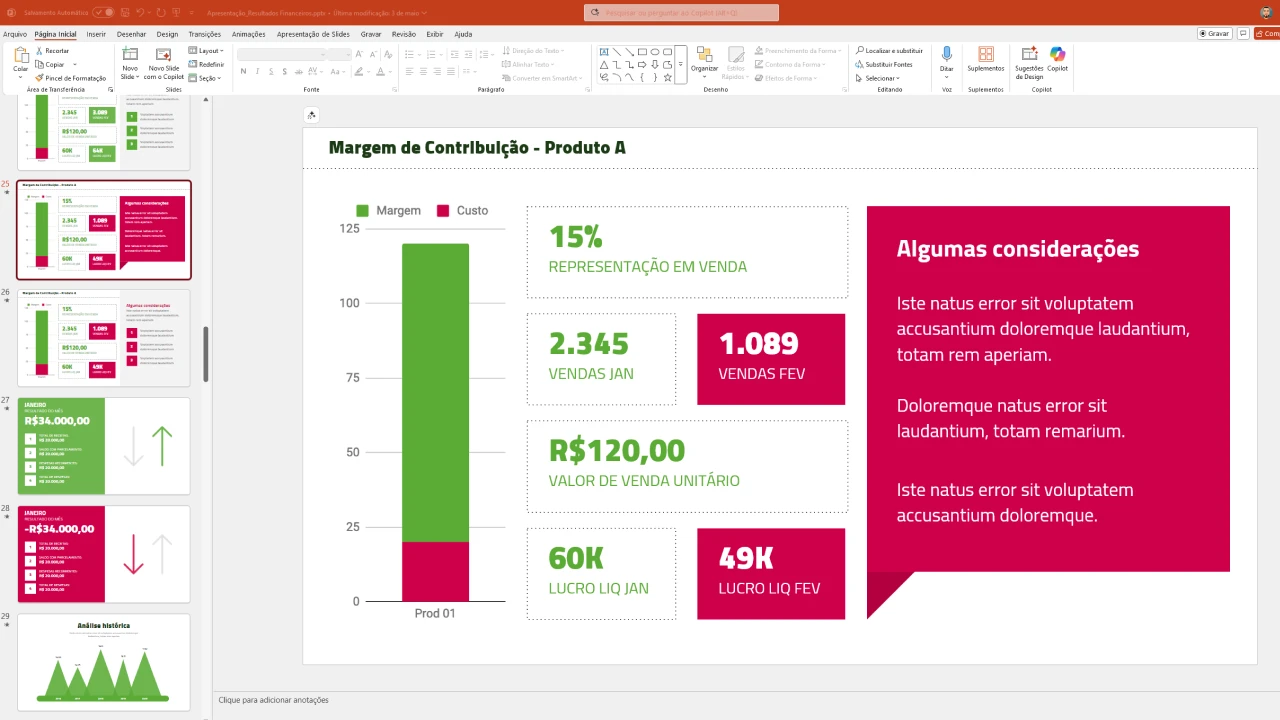Click the Colar paste icon
1280x720 pixels.
[21, 57]
